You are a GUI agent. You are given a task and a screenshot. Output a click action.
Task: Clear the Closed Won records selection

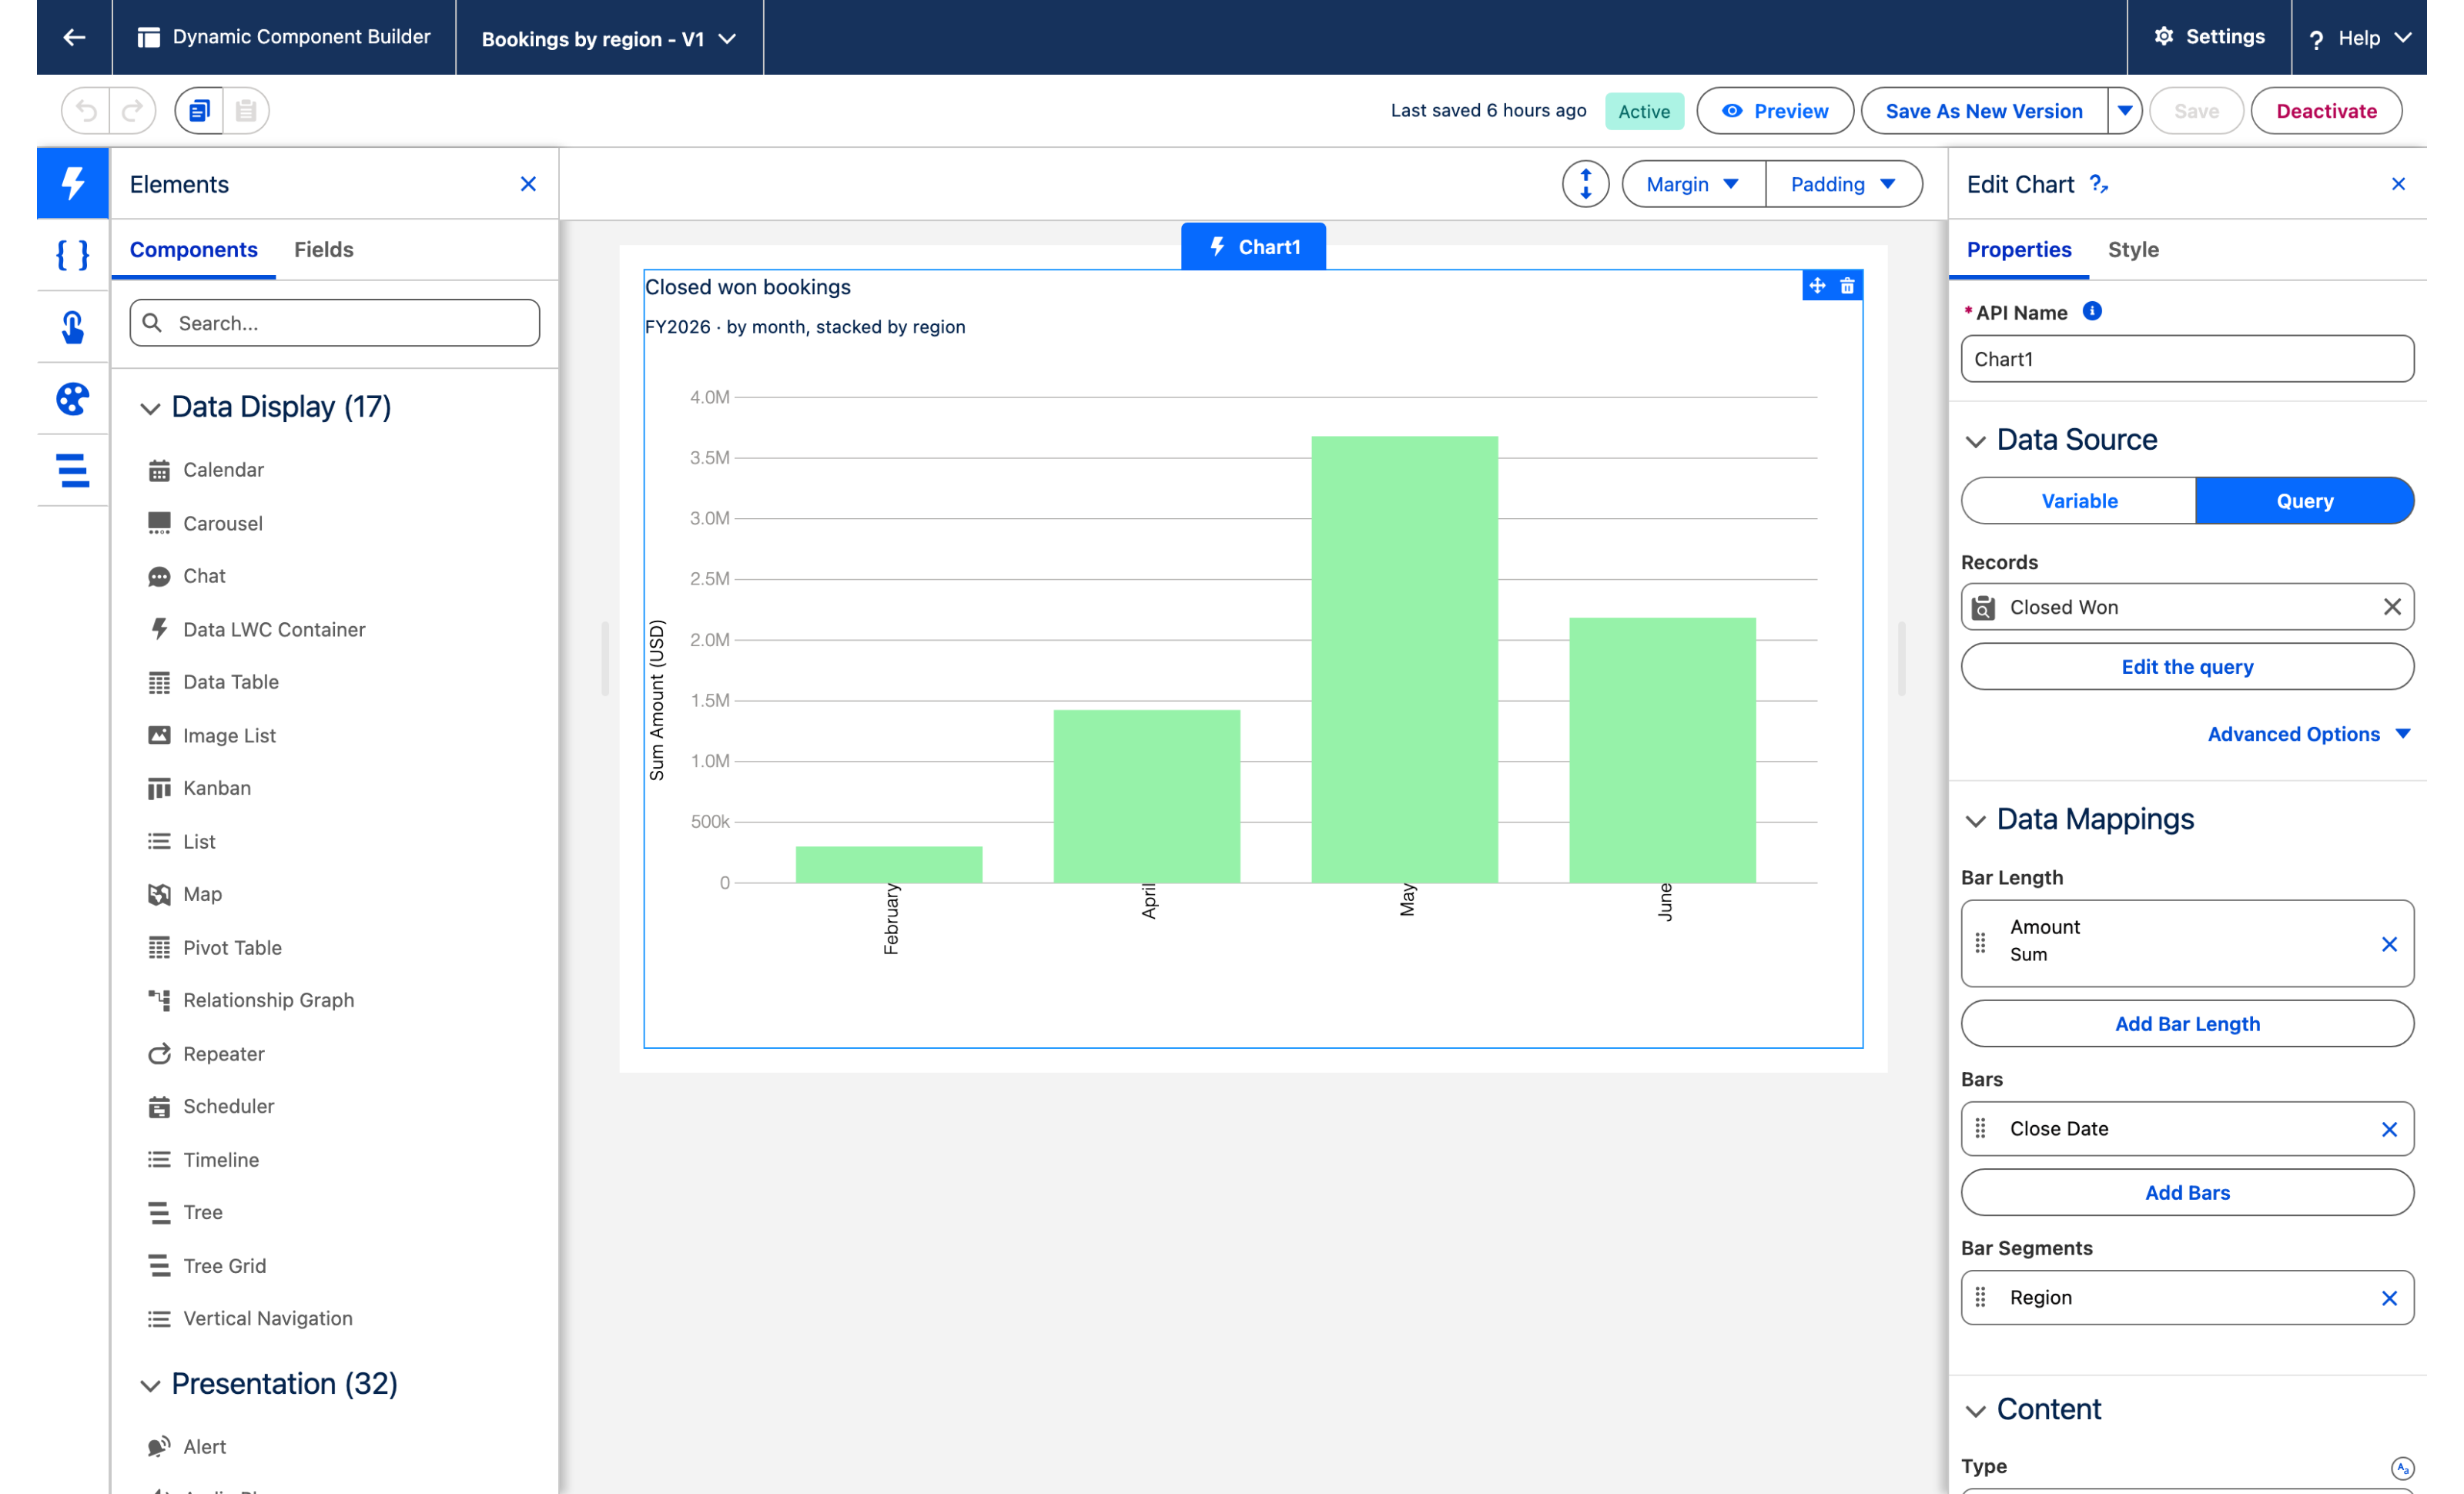click(2391, 607)
